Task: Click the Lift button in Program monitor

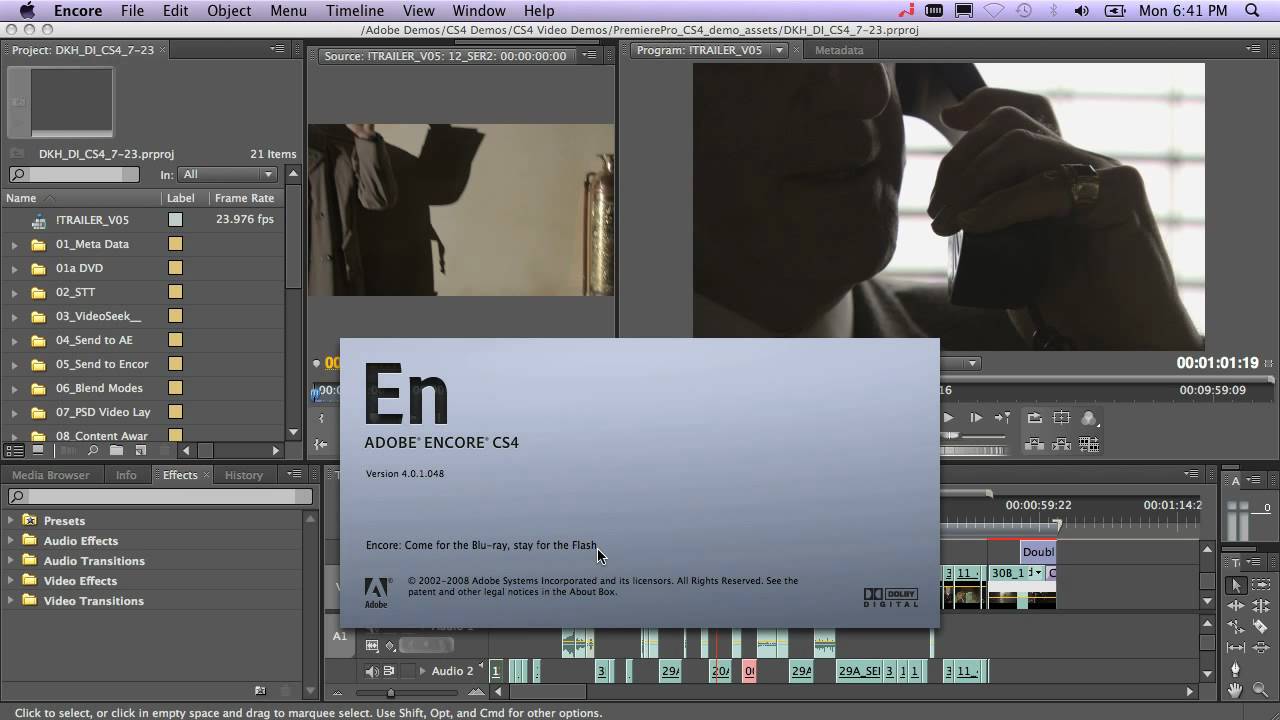Action: click(1035, 444)
